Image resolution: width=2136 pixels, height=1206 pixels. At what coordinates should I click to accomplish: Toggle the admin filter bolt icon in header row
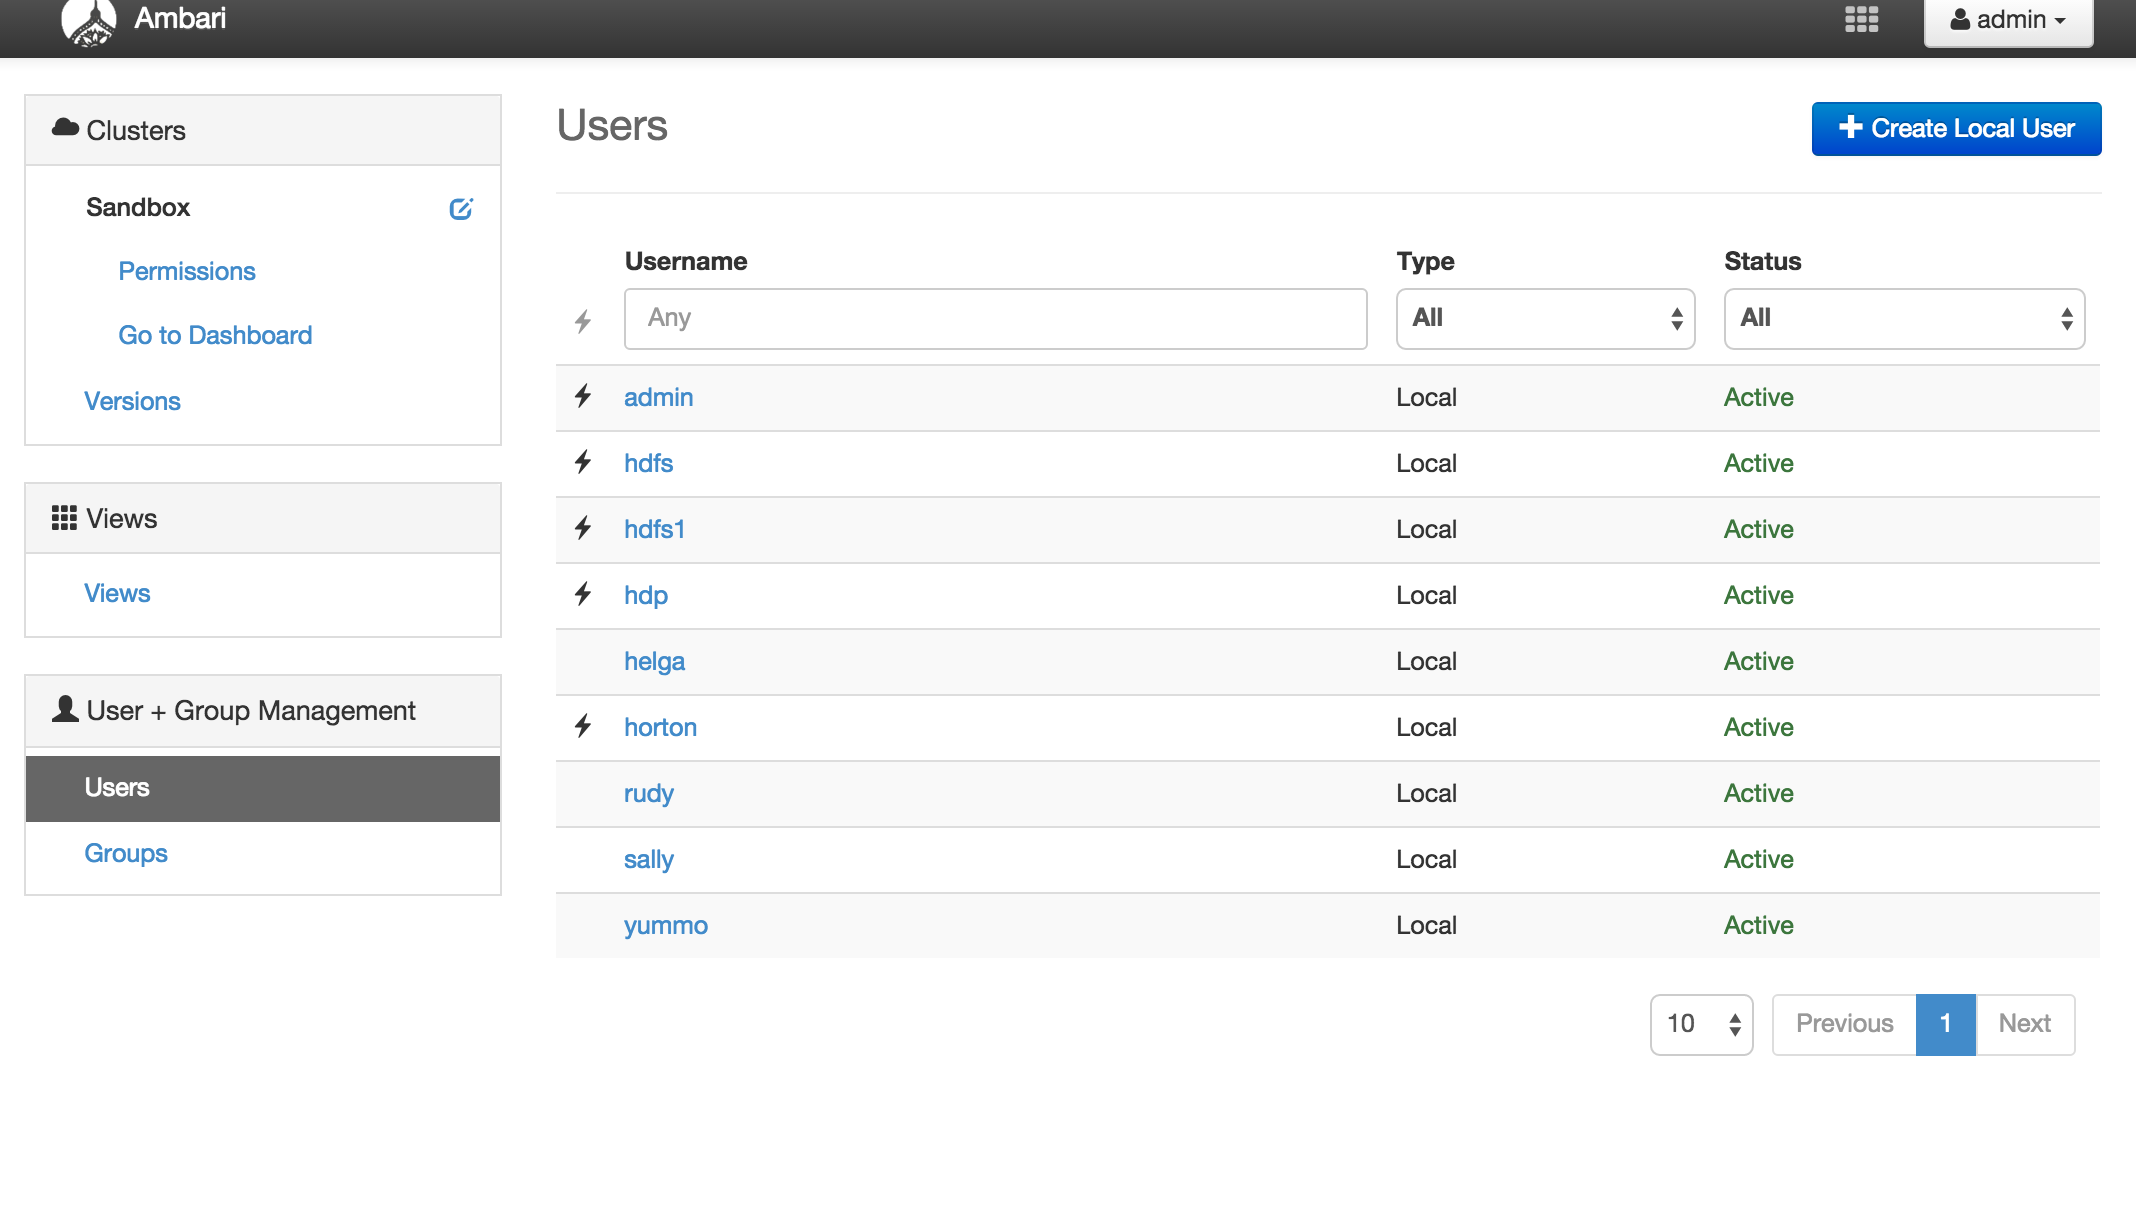pos(583,321)
